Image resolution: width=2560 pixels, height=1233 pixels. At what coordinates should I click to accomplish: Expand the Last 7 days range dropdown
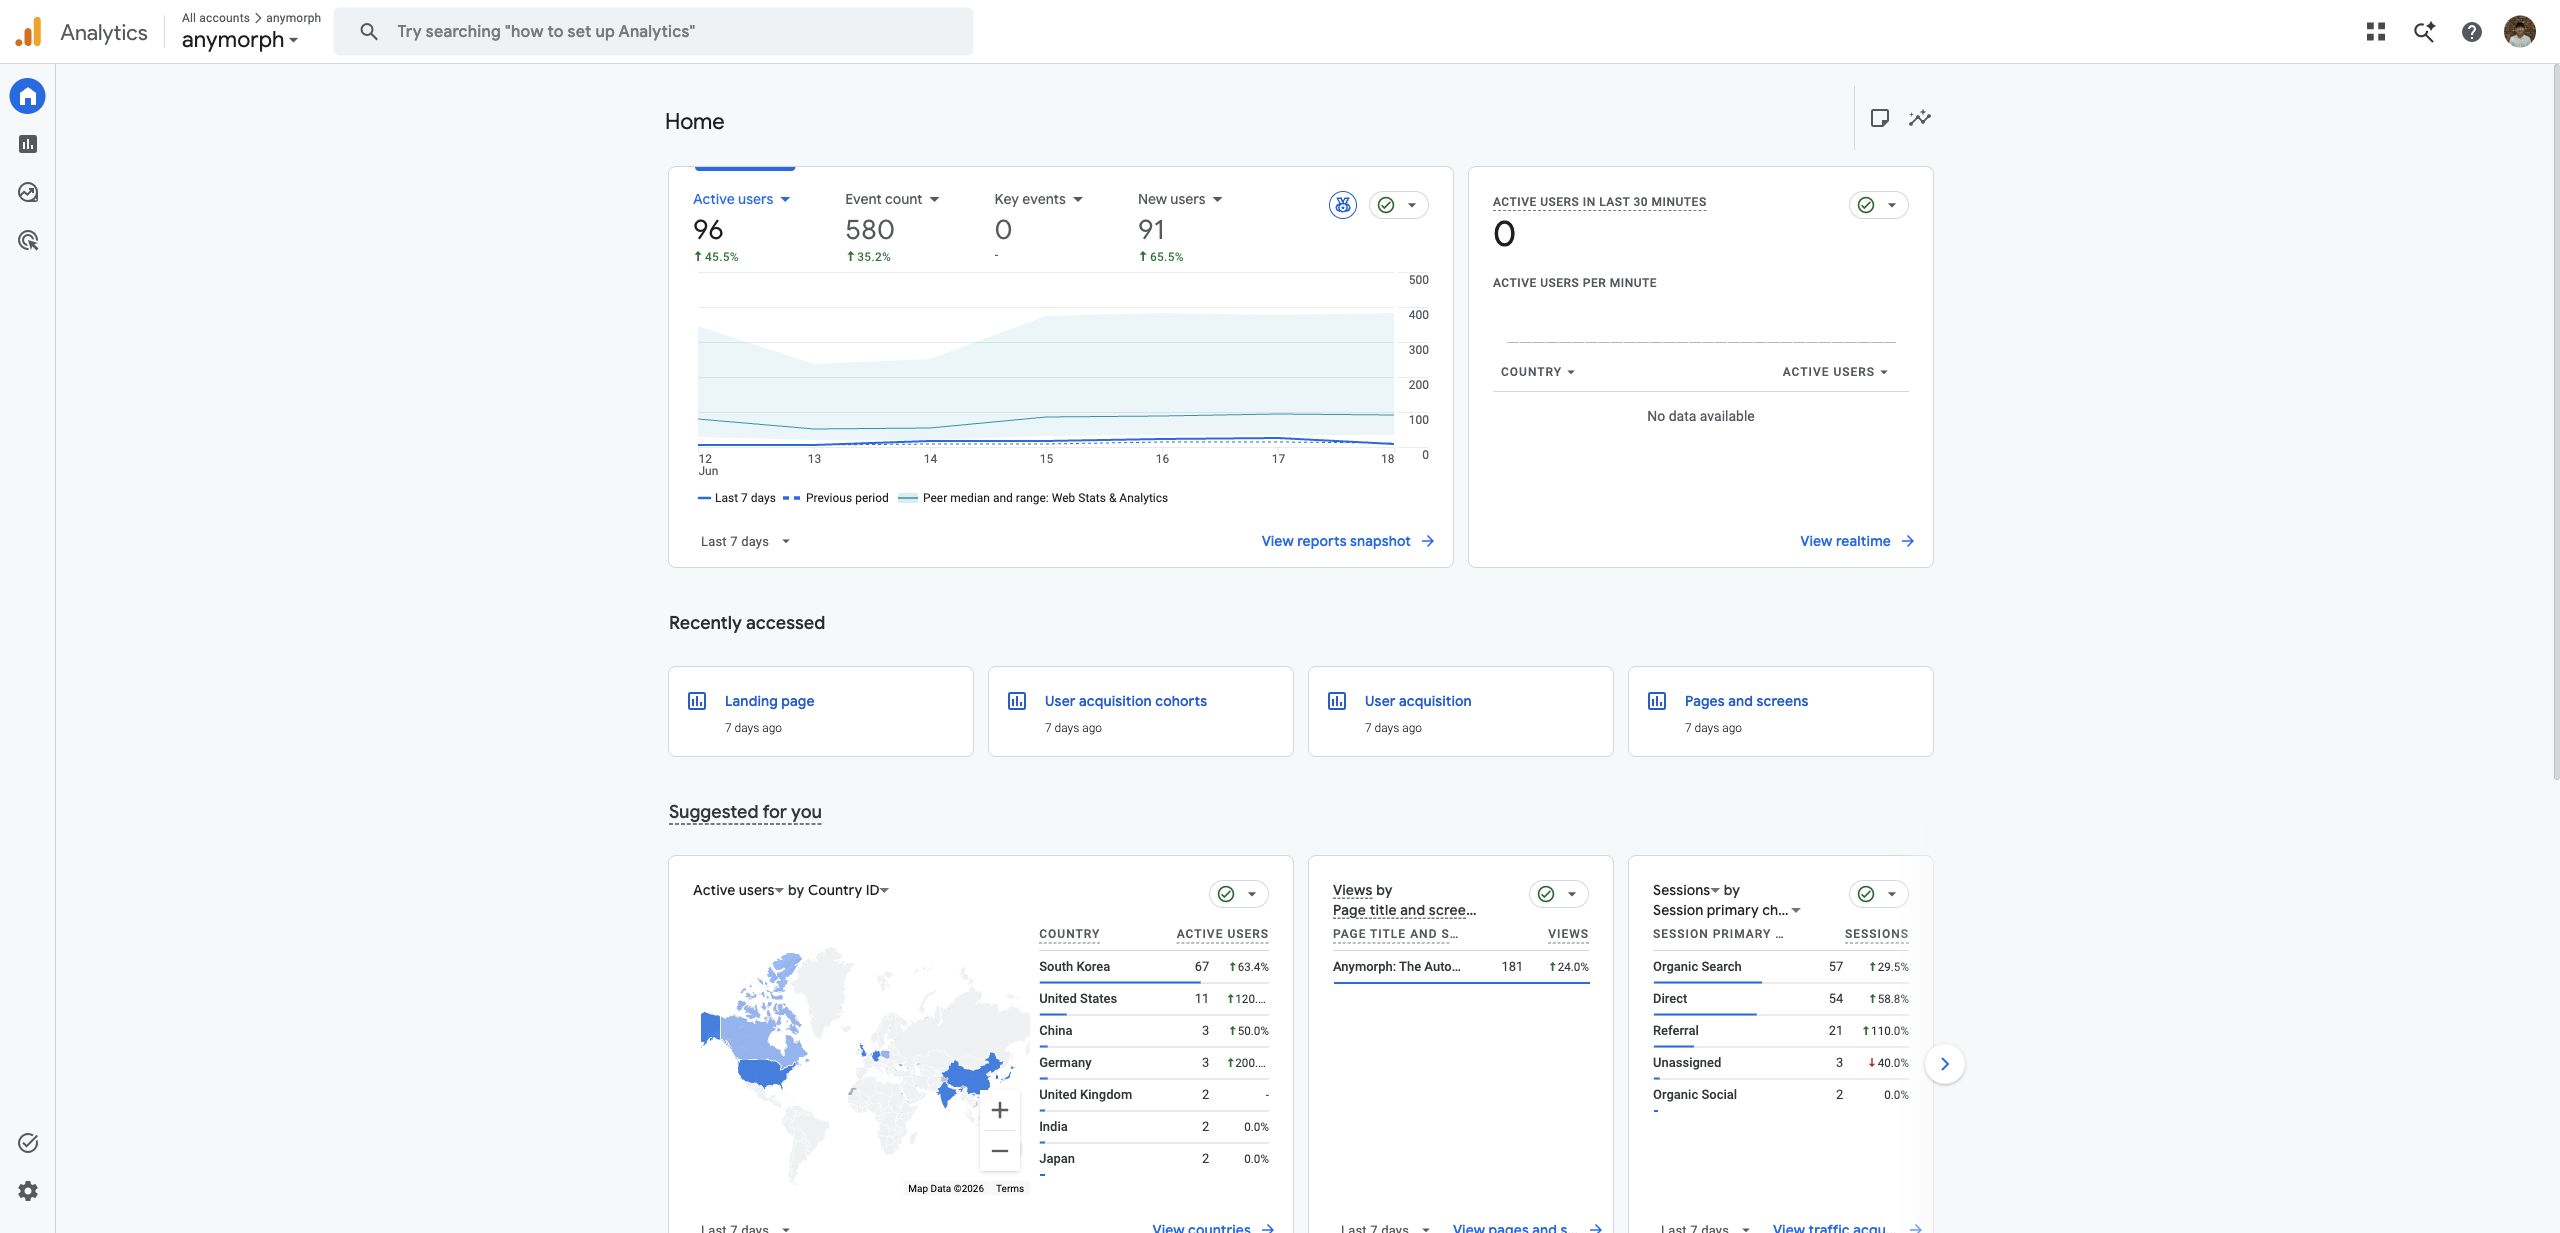745,541
